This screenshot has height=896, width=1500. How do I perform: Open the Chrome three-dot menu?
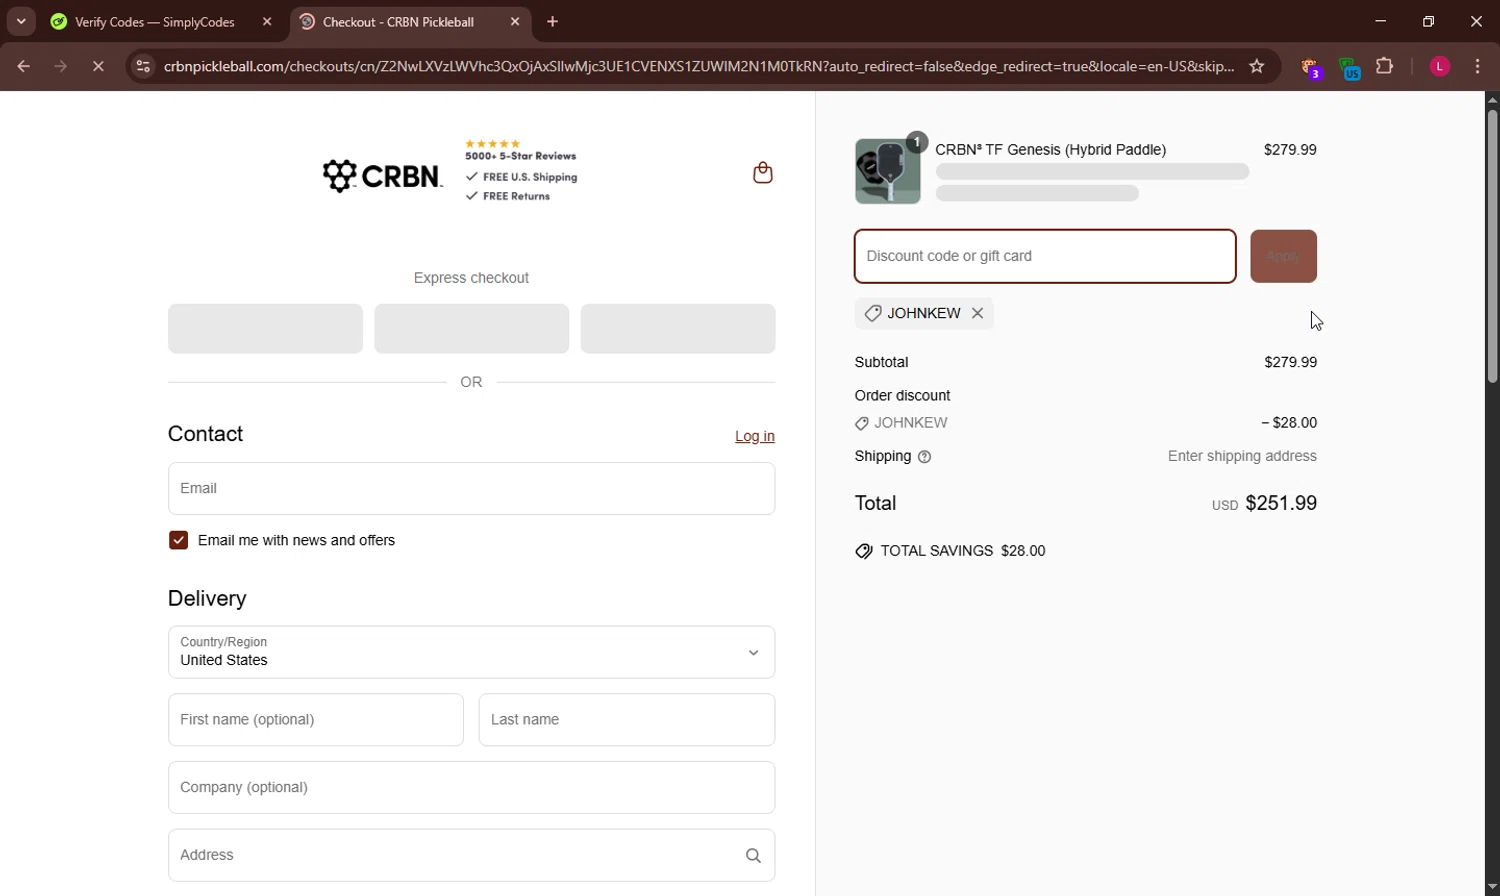pos(1478,67)
